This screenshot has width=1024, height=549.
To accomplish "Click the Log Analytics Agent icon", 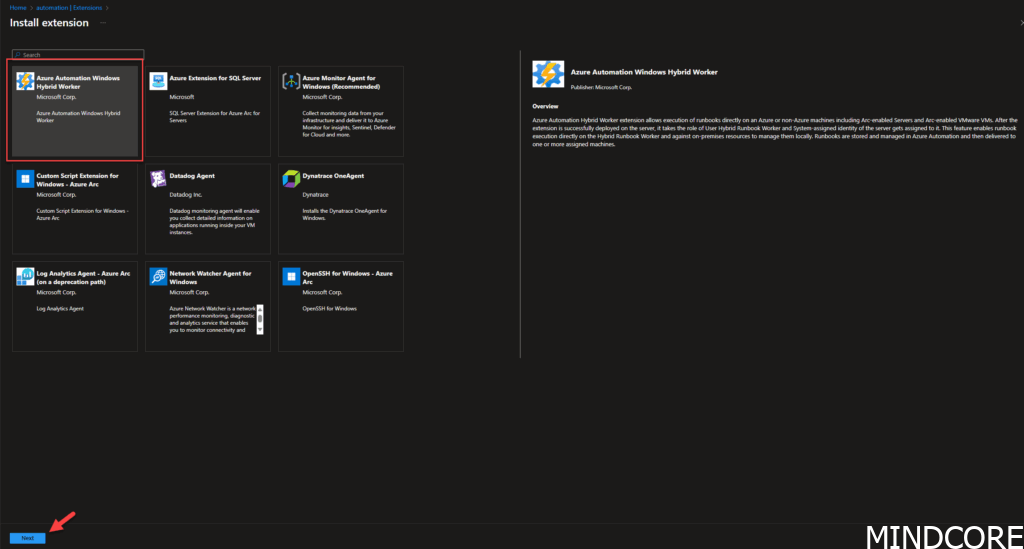I will point(26,277).
